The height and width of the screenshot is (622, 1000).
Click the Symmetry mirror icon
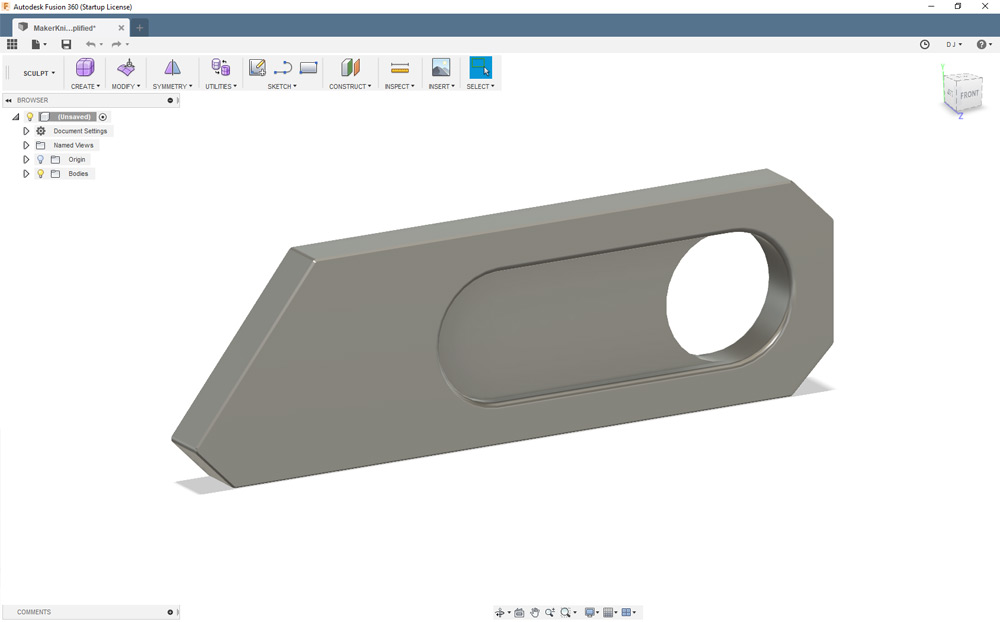172,68
